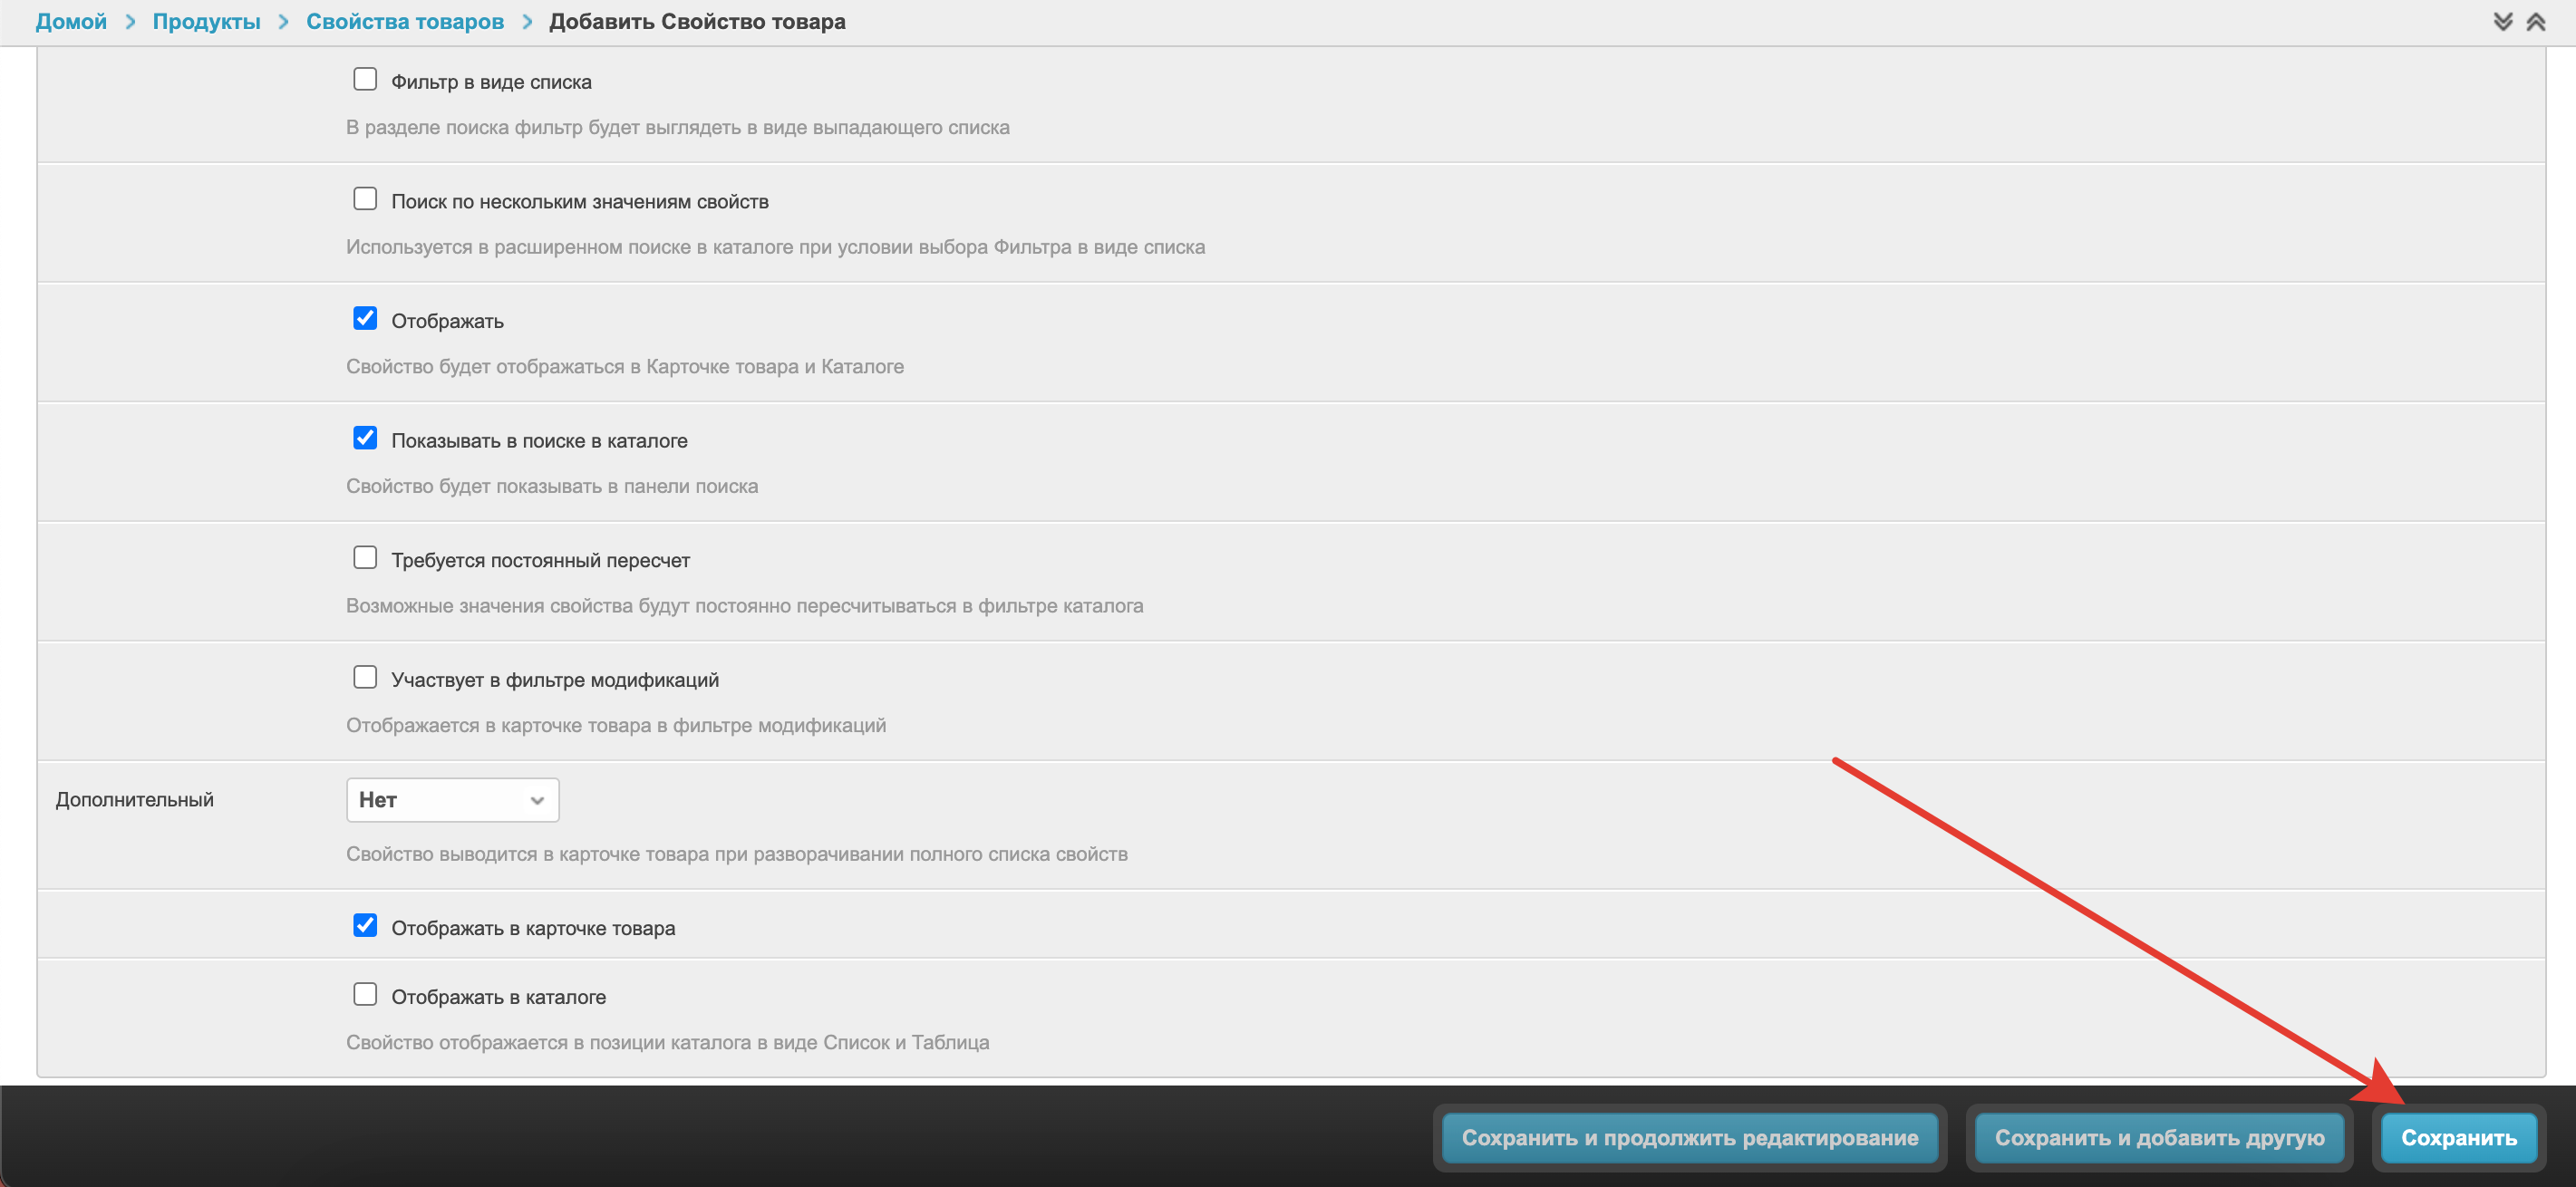Image resolution: width=2576 pixels, height=1187 pixels.
Task: Go to 'Домой' breadcrumb
Action: tap(71, 21)
